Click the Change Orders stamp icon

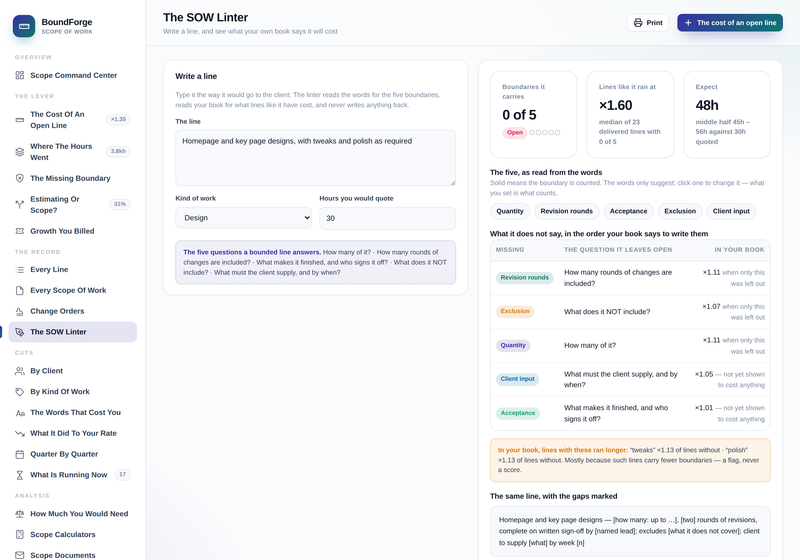[19, 311]
